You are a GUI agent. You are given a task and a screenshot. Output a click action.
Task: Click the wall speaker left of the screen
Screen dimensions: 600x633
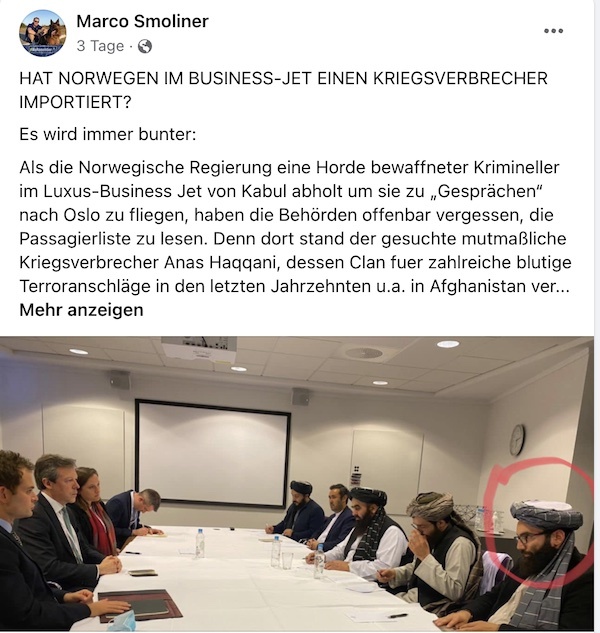pyautogui.click(x=120, y=380)
